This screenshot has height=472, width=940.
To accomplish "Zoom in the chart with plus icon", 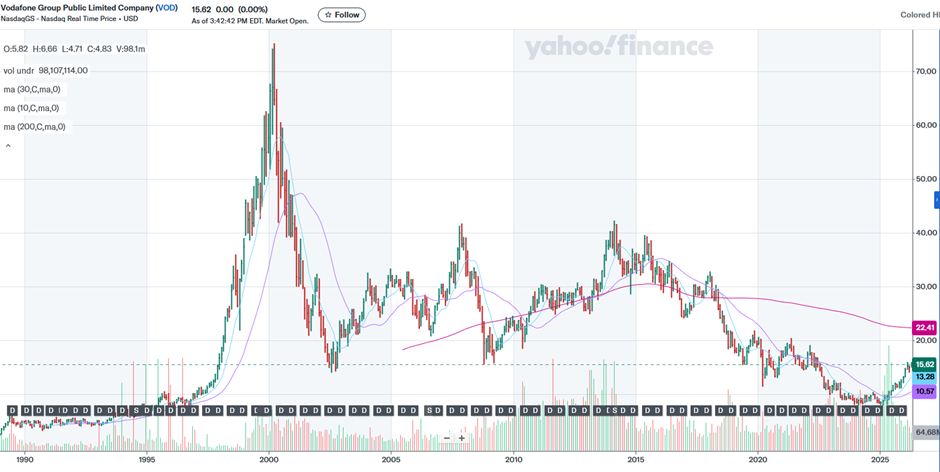I will point(462,438).
